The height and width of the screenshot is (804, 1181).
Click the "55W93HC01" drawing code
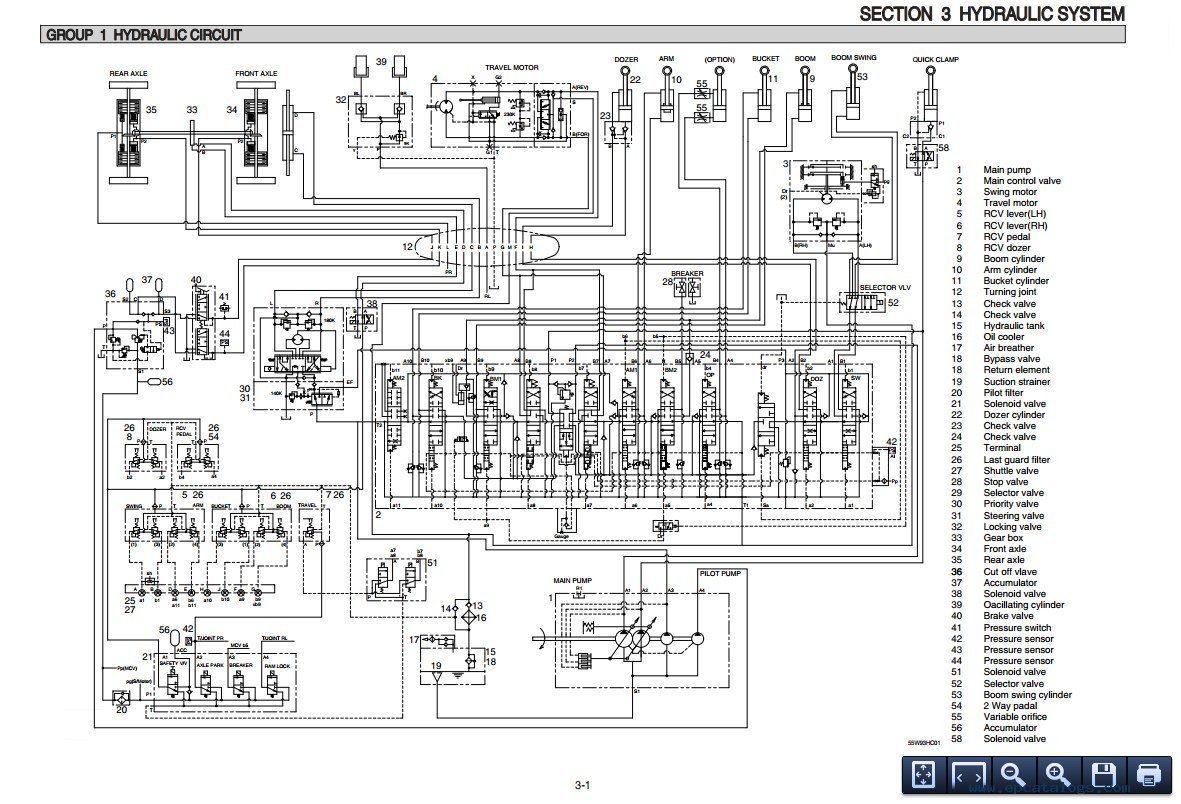(x=924, y=742)
